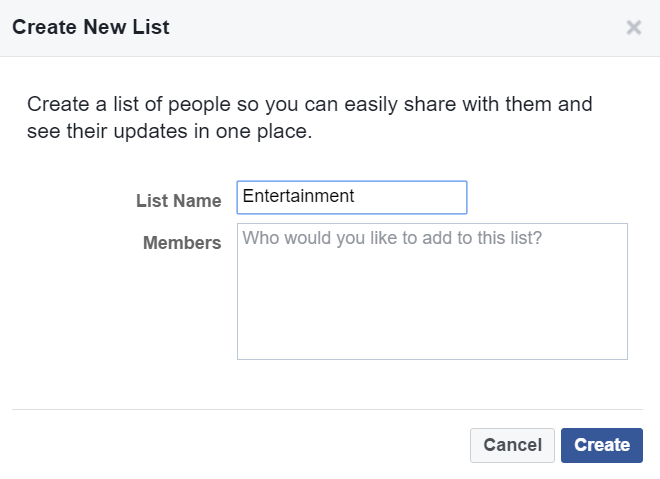Viewport: 660px width, 479px height.
Task: Click 'see their updates in one place' text
Action: 170,131
